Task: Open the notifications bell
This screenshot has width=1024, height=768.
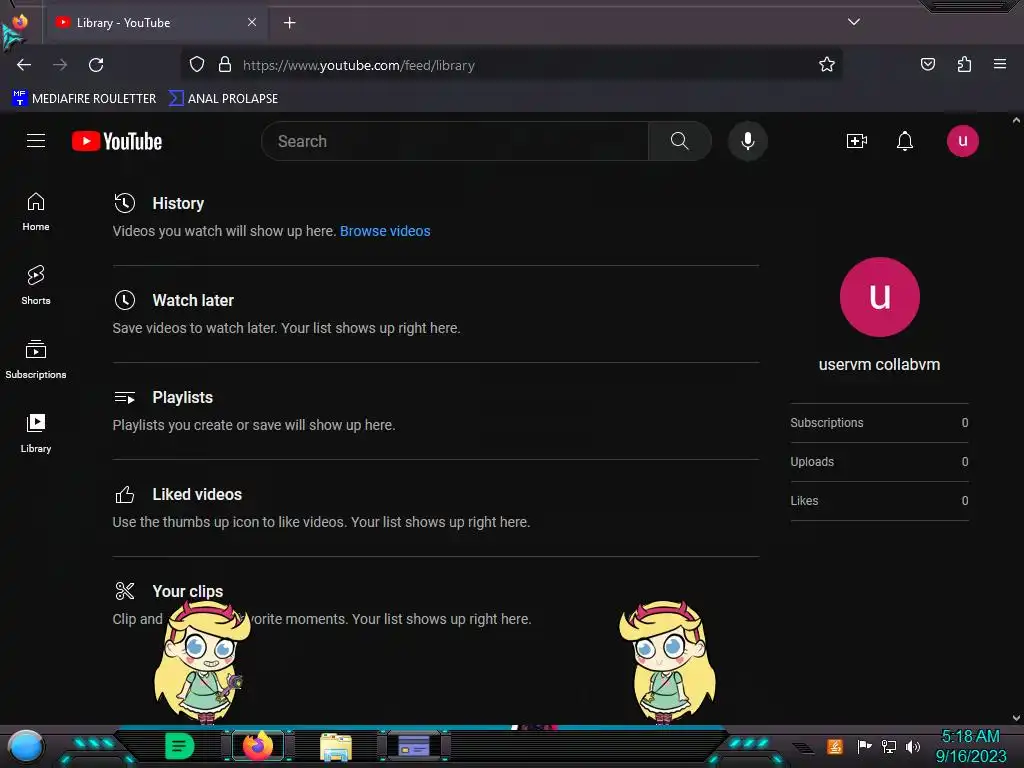Action: [904, 141]
